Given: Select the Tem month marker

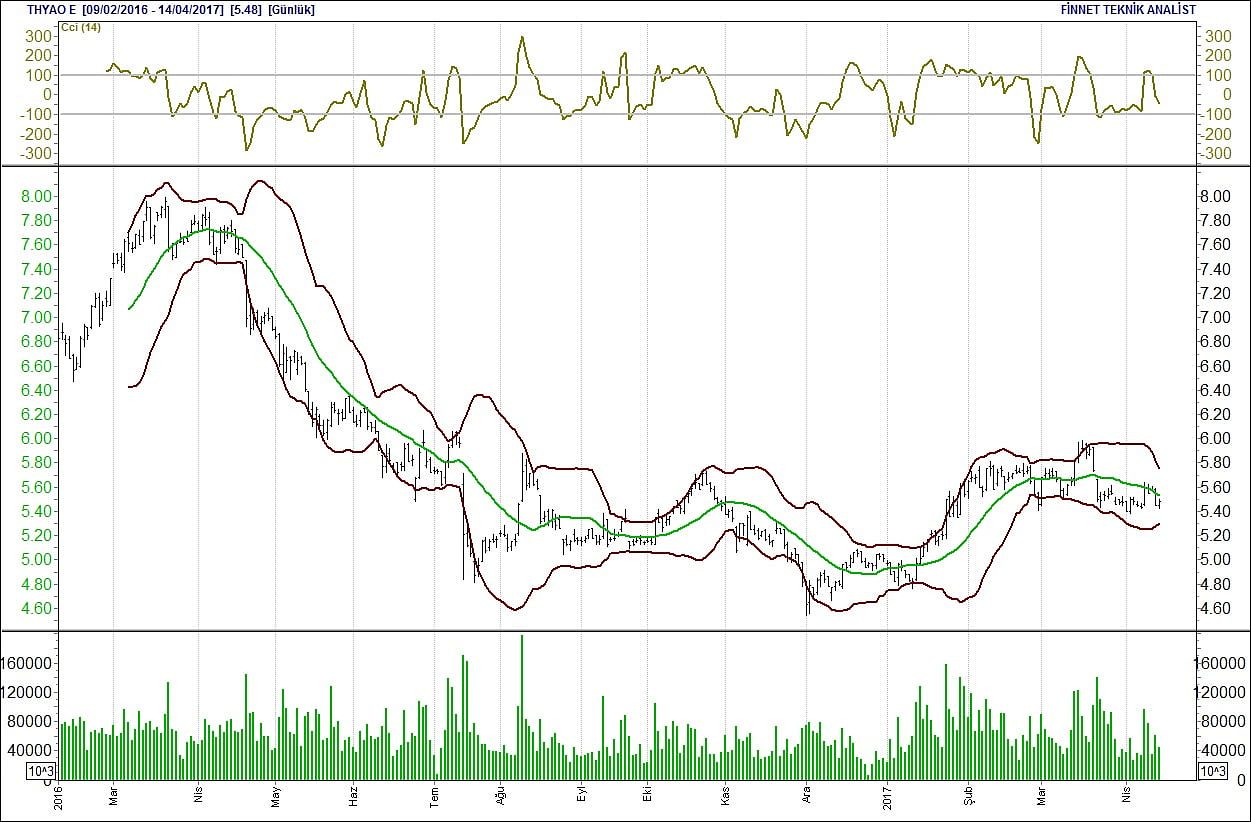Looking at the screenshot, I should pos(434,797).
